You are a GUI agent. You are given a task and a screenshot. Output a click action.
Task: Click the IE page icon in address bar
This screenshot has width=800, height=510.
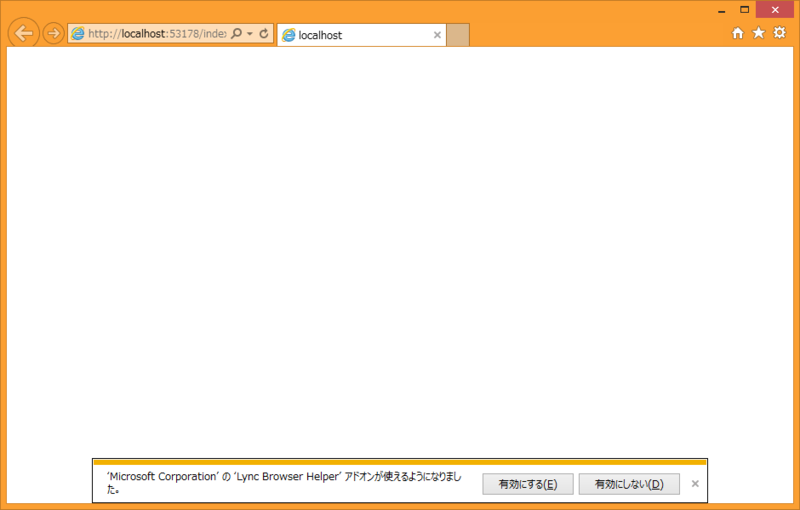78,34
